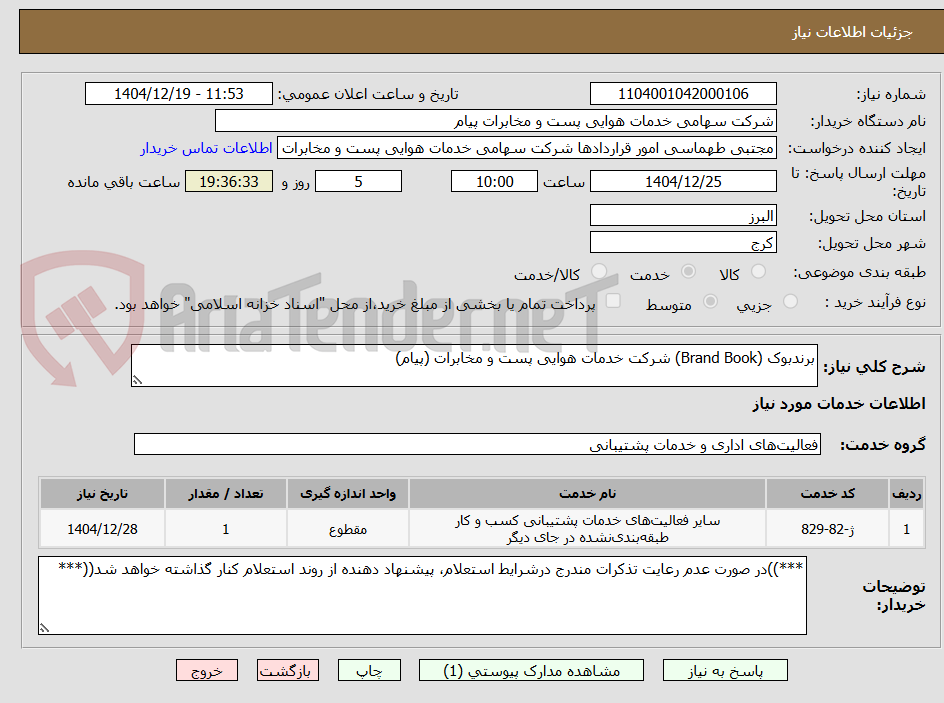
Task: Click the service code cell ژ-82-829
Action: pyautogui.click(x=827, y=529)
